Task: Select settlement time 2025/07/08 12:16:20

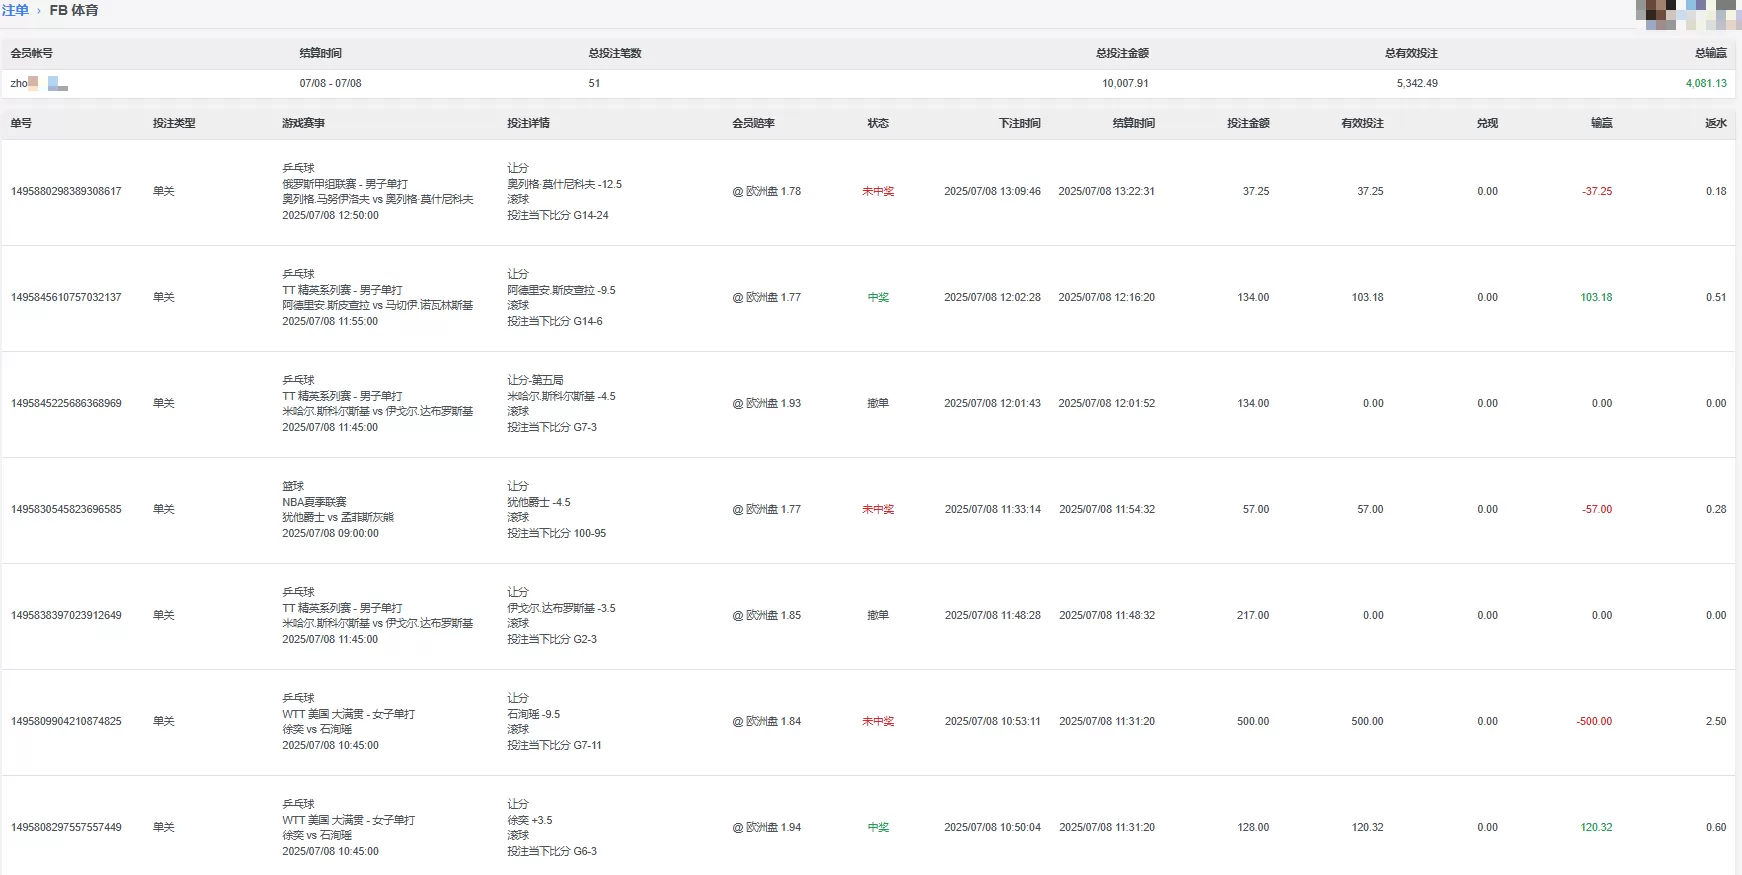Action: click(1107, 297)
